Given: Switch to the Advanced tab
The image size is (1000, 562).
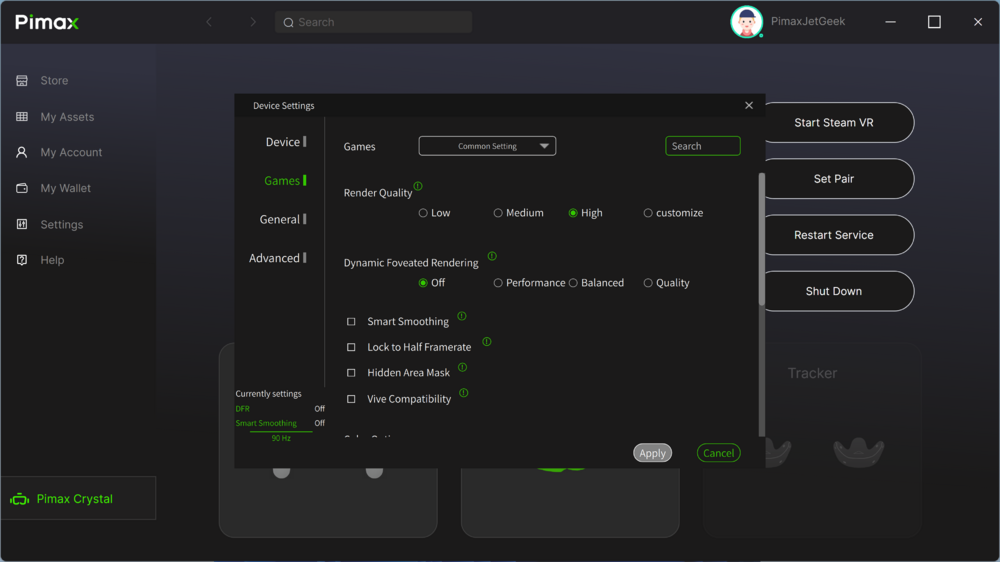Looking at the screenshot, I should click(277, 258).
